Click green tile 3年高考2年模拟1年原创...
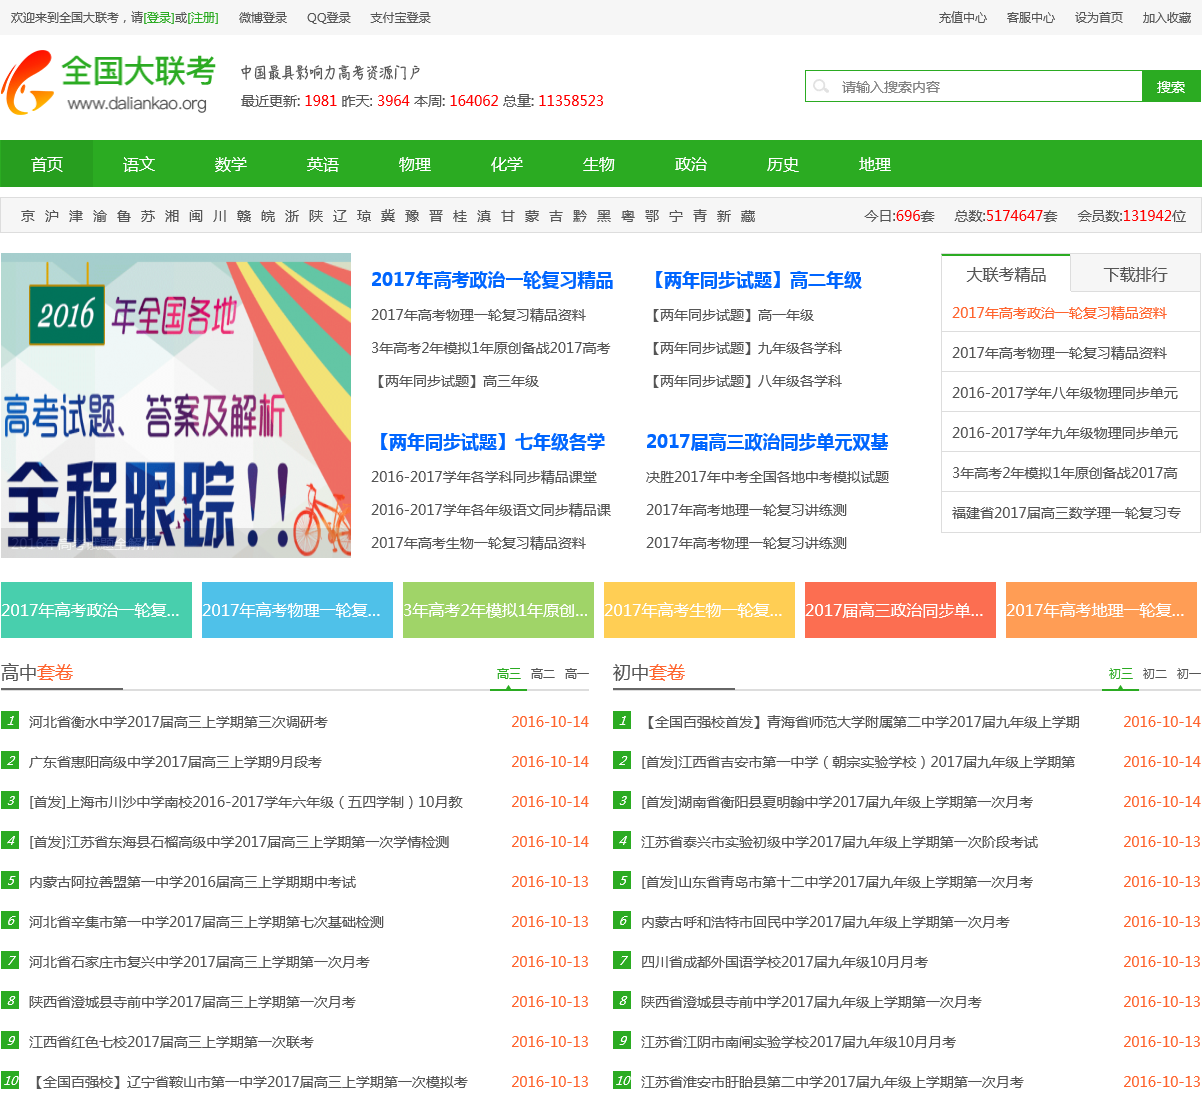The width and height of the screenshot is (1202, 1093). click(498, 610)
